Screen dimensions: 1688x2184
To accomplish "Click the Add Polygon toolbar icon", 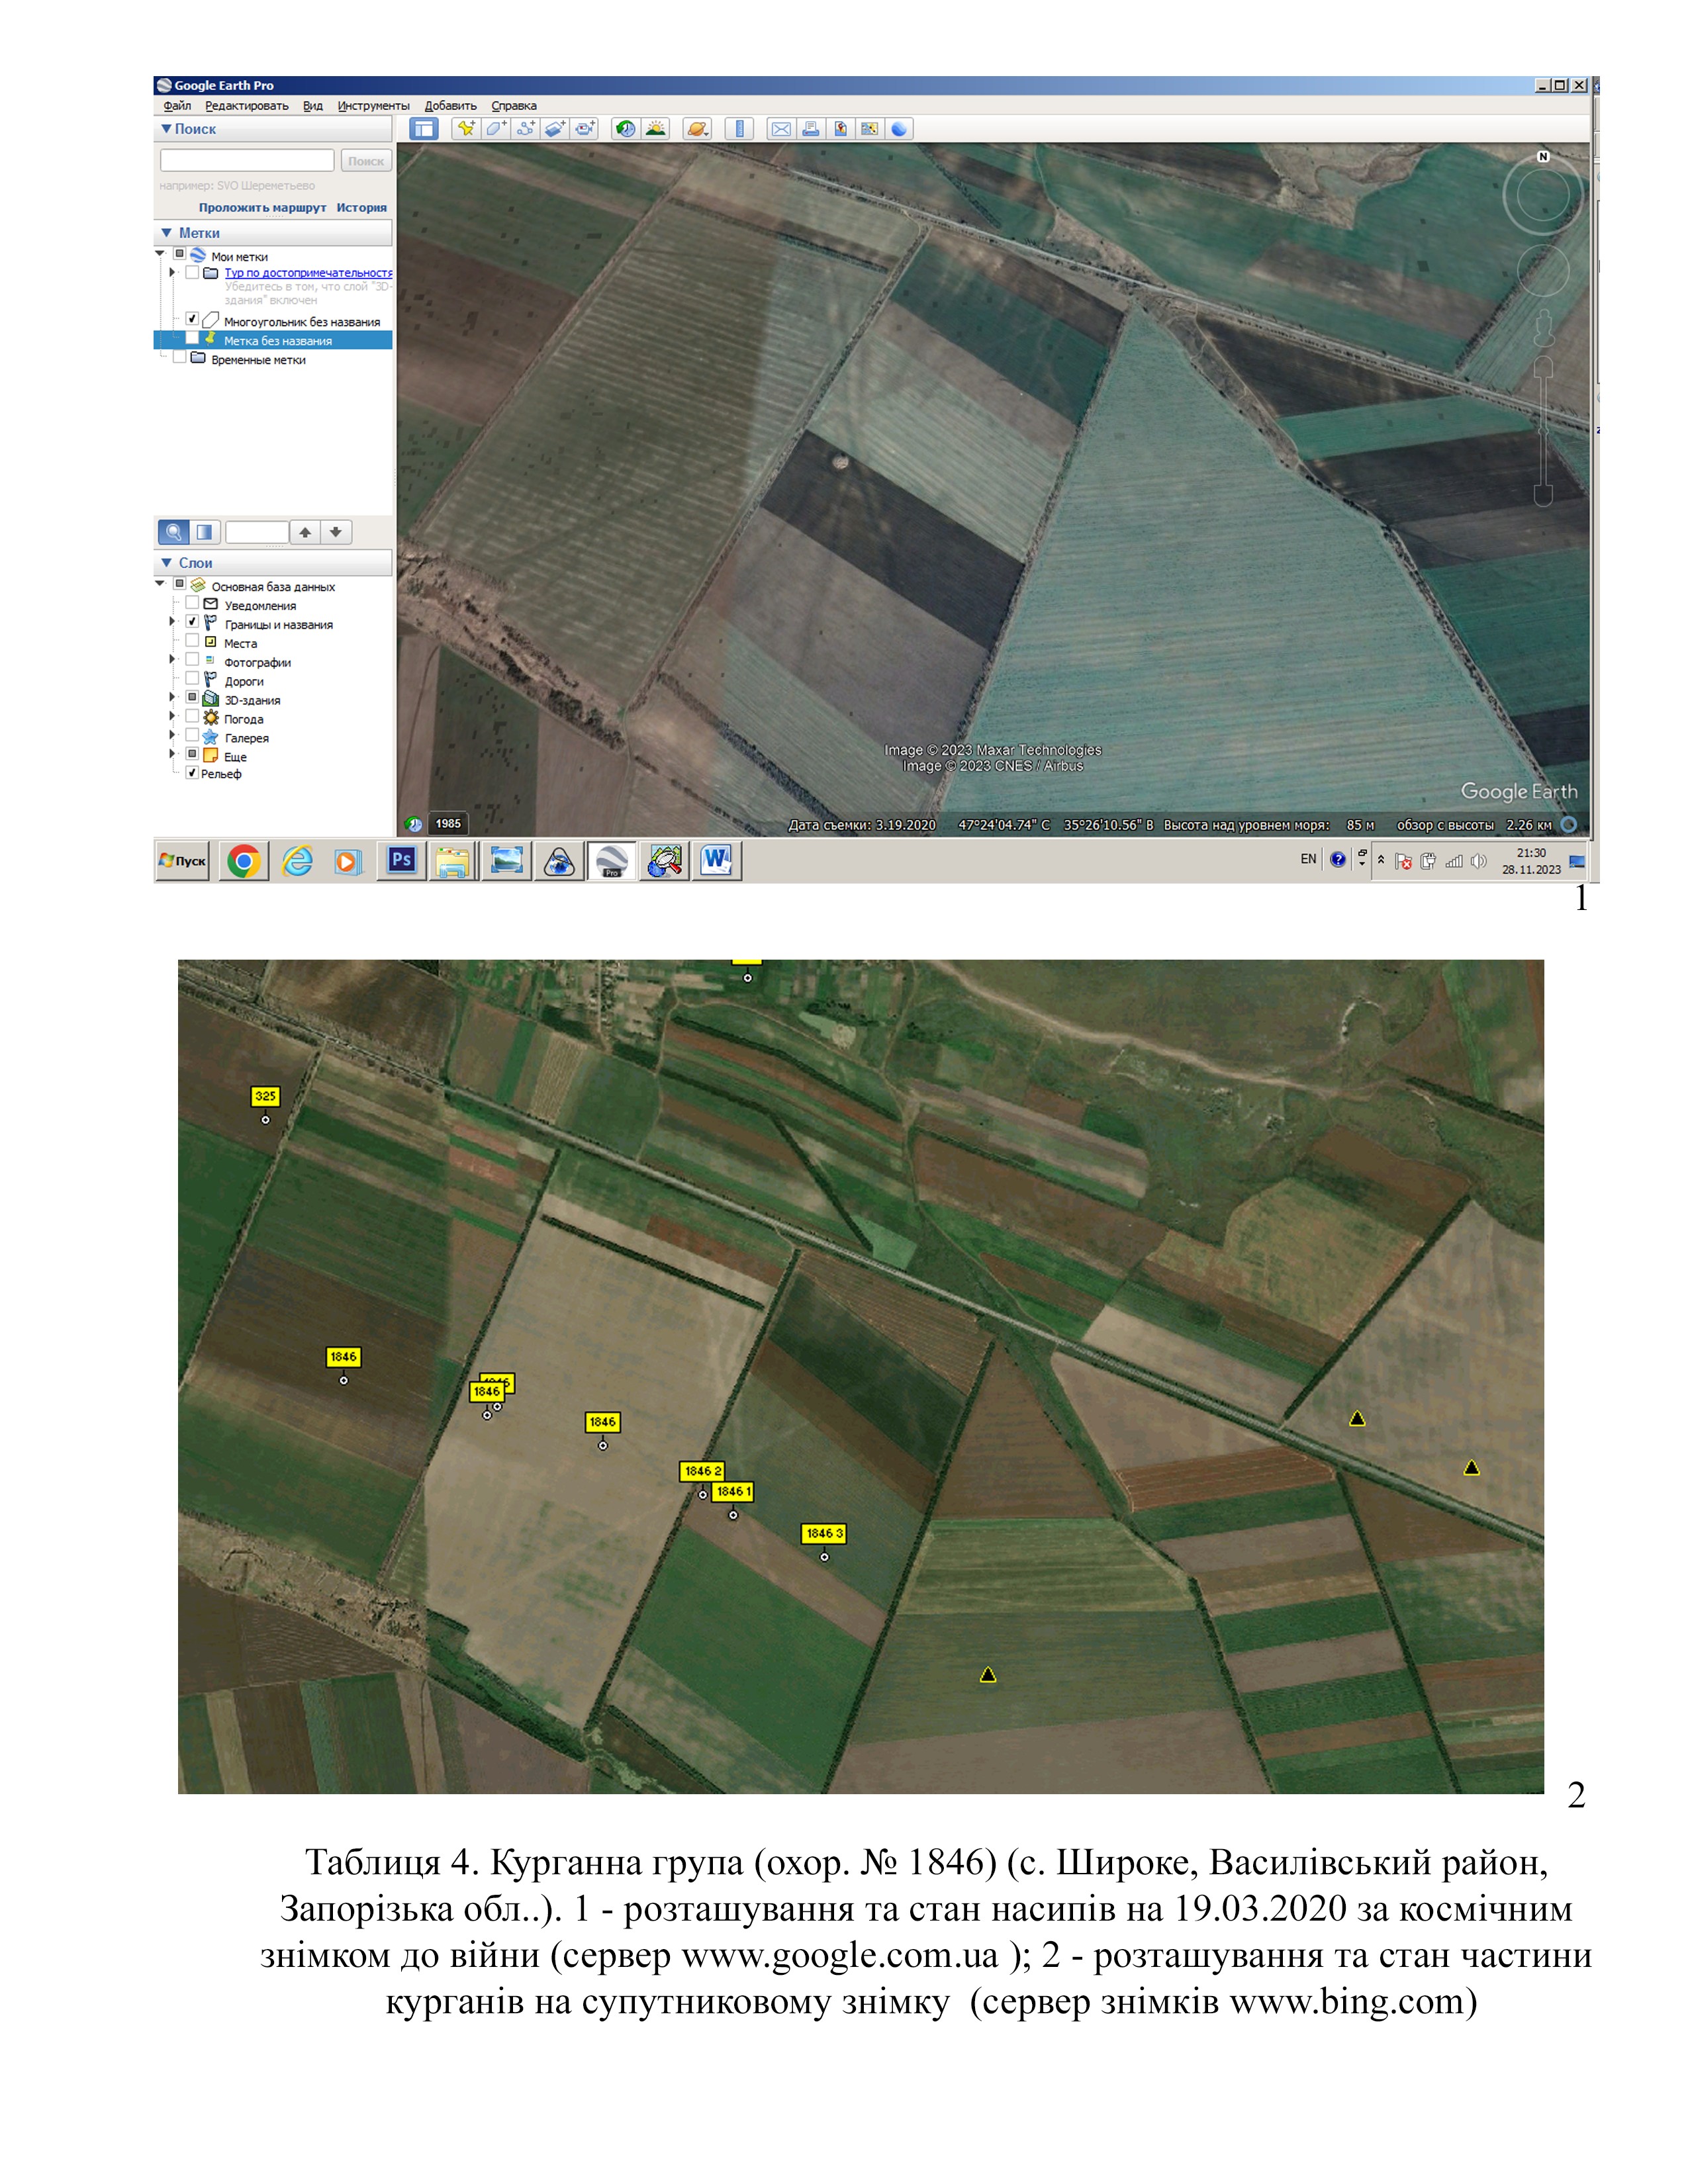I will (x=496, y=129).
